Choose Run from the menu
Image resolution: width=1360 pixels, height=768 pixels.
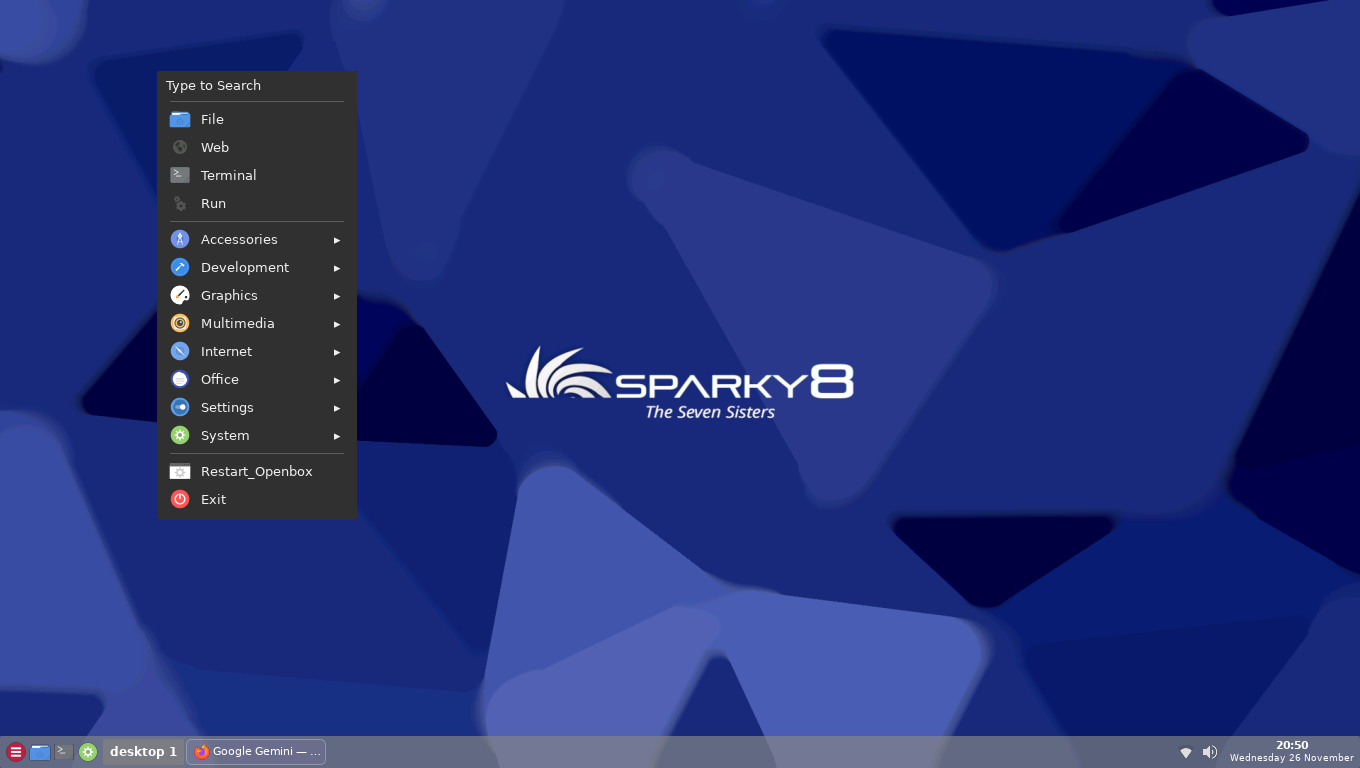213,203
